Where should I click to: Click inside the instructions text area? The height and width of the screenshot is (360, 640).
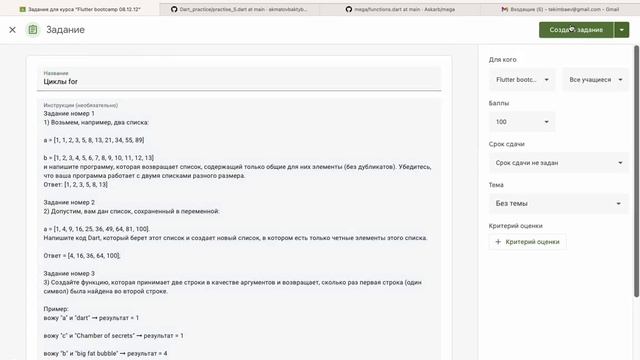(x=239, y=229)
